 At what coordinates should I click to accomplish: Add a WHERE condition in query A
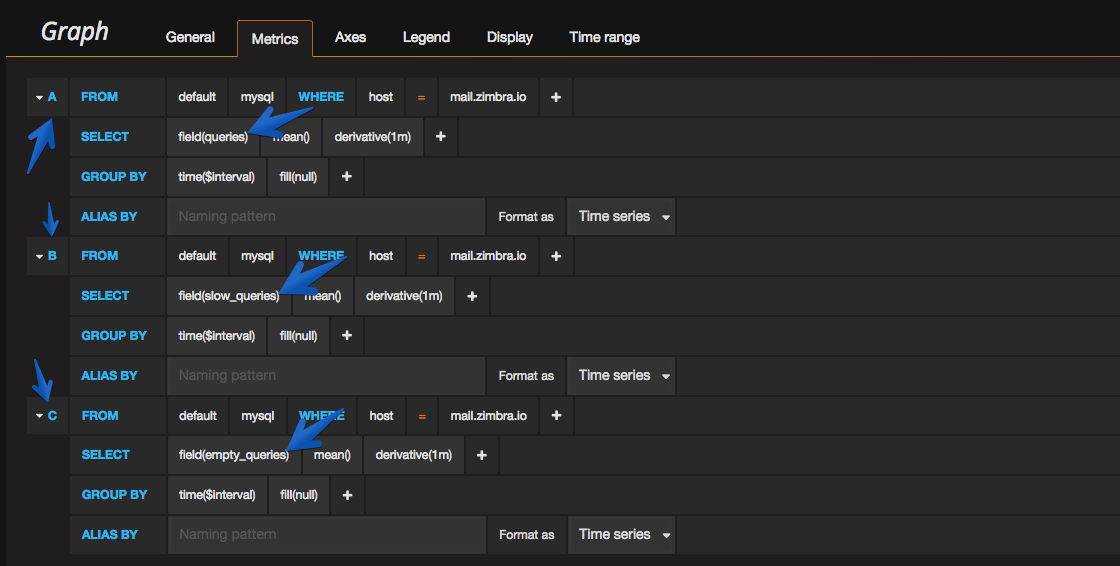point(556,97)
